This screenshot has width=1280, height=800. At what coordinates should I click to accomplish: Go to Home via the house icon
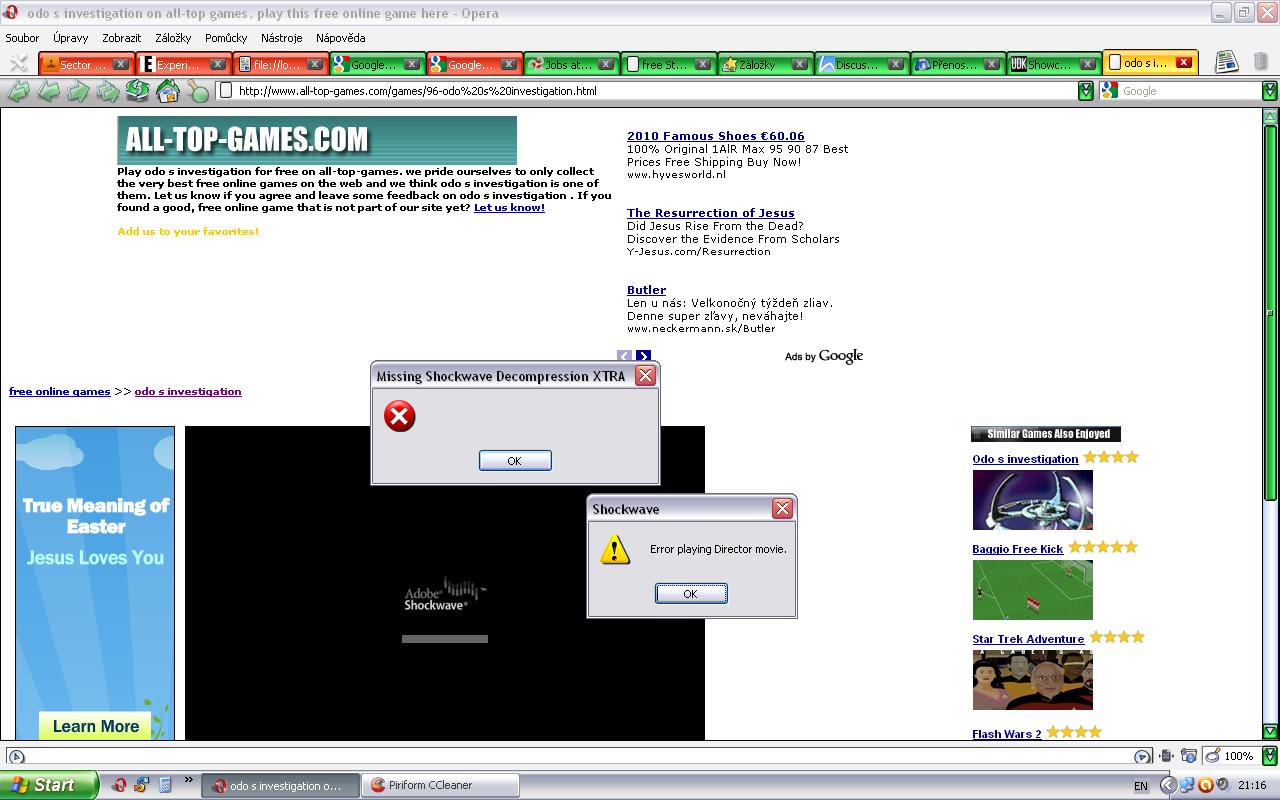click(168, 91)
